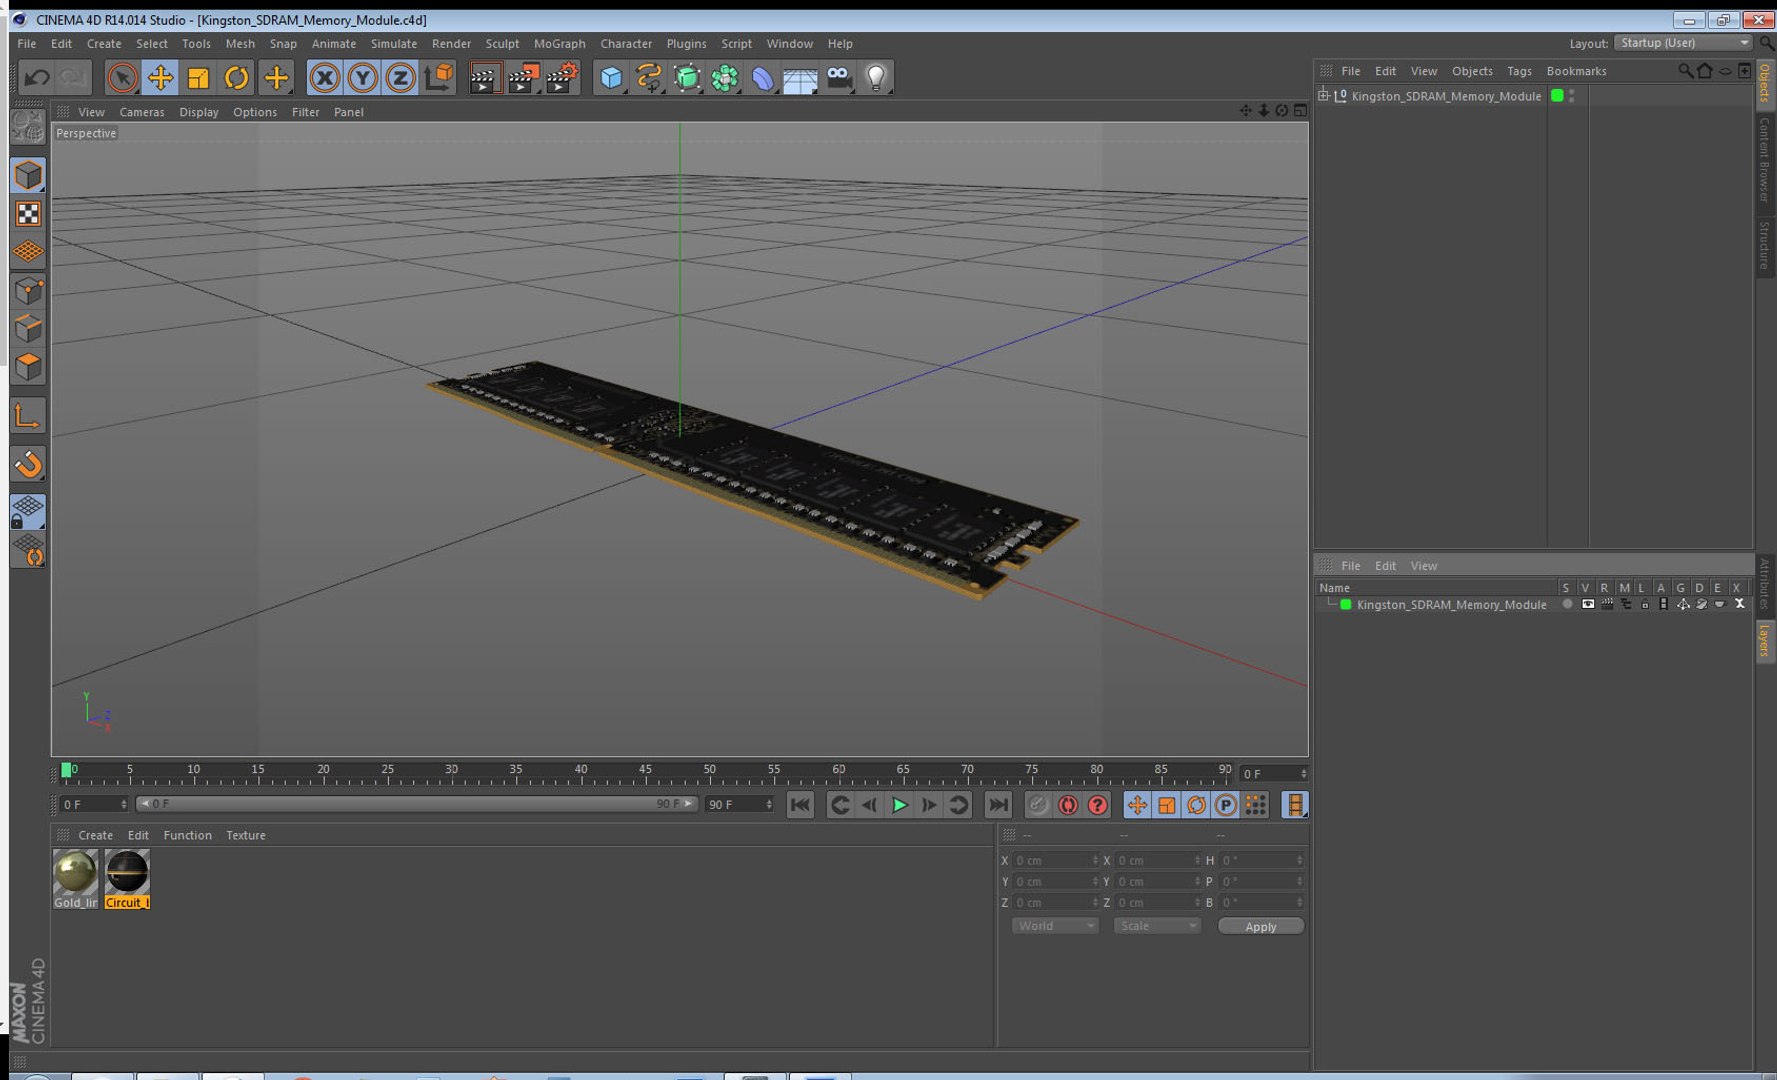
Task: Toggle X axis lock
Action: pyautogui.click(x=324, y=78)
